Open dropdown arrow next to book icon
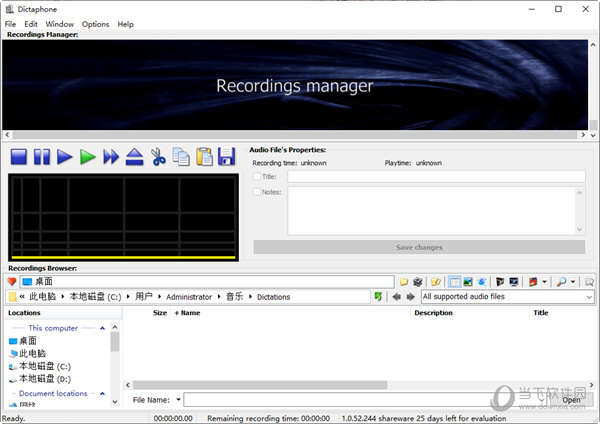Screen dimensions: 600x424 pos(544,282)
